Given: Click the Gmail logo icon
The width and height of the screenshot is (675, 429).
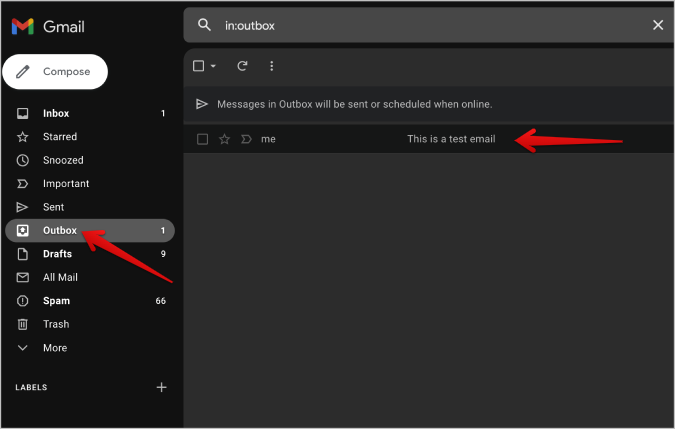Looking at the screenshot, I should point(23,26).
